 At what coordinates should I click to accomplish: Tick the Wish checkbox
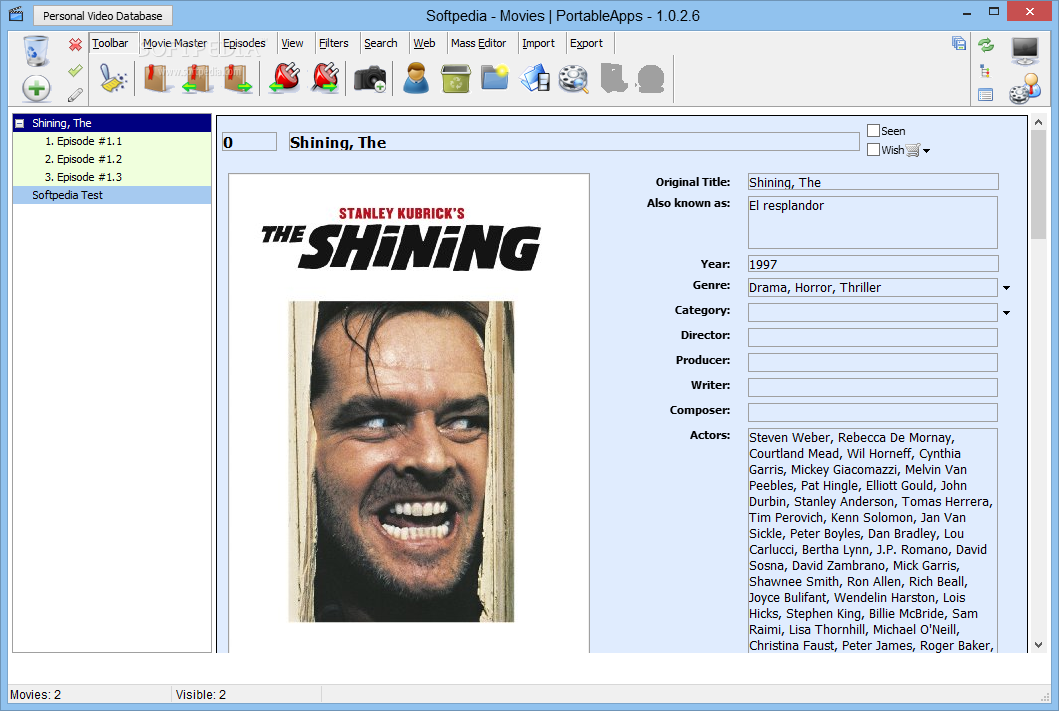873,149
